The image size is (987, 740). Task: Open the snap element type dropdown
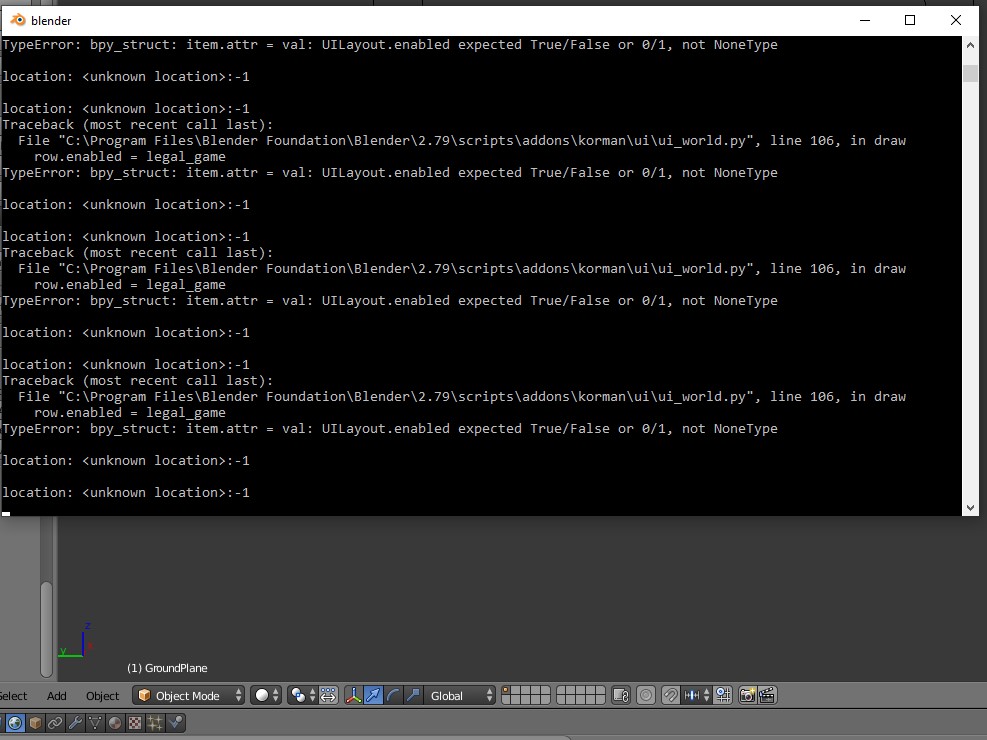[x=696, y=695]
